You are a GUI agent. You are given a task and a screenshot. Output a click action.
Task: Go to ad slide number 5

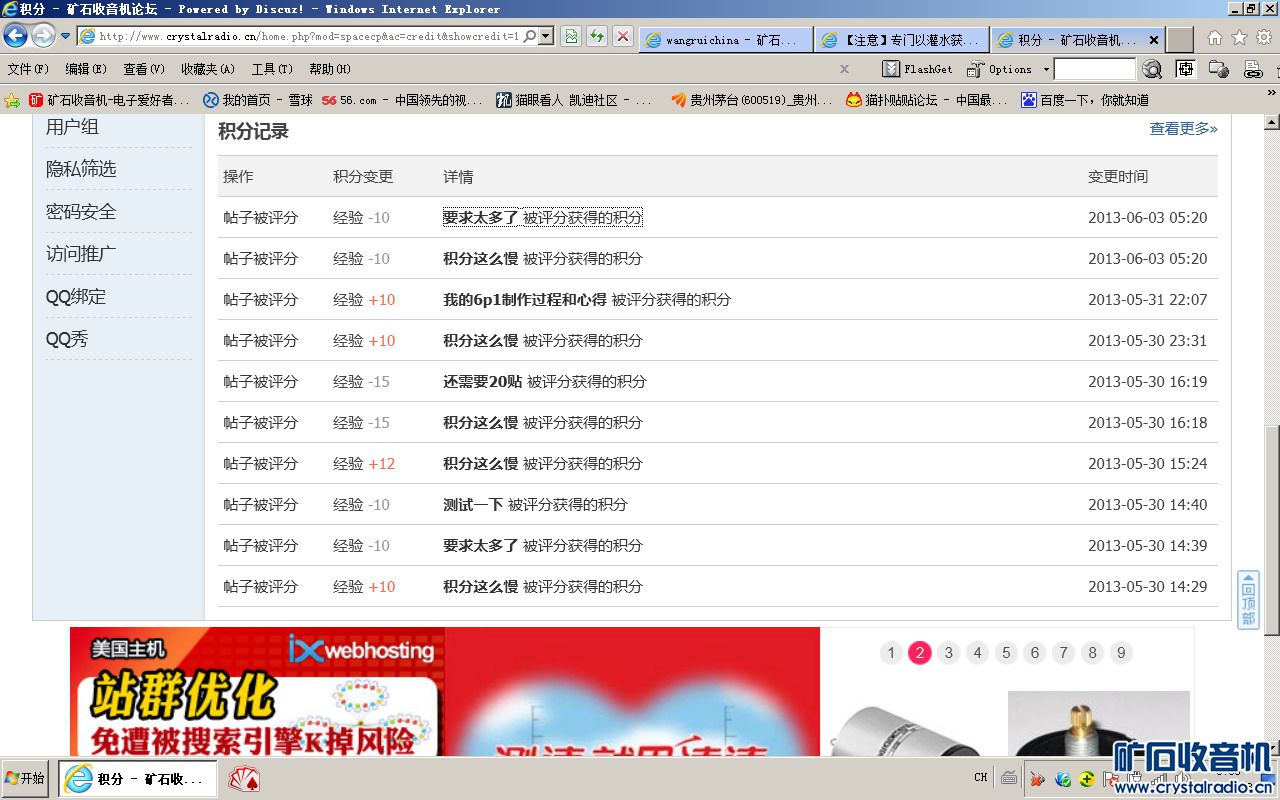point(1006,653)
